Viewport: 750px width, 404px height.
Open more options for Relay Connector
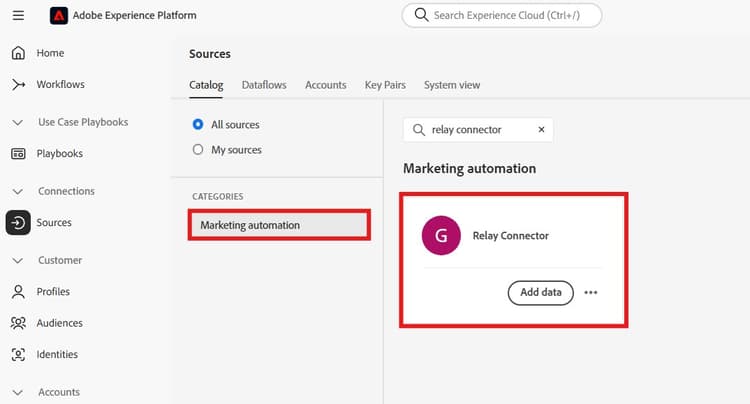[x=591, y=293]
